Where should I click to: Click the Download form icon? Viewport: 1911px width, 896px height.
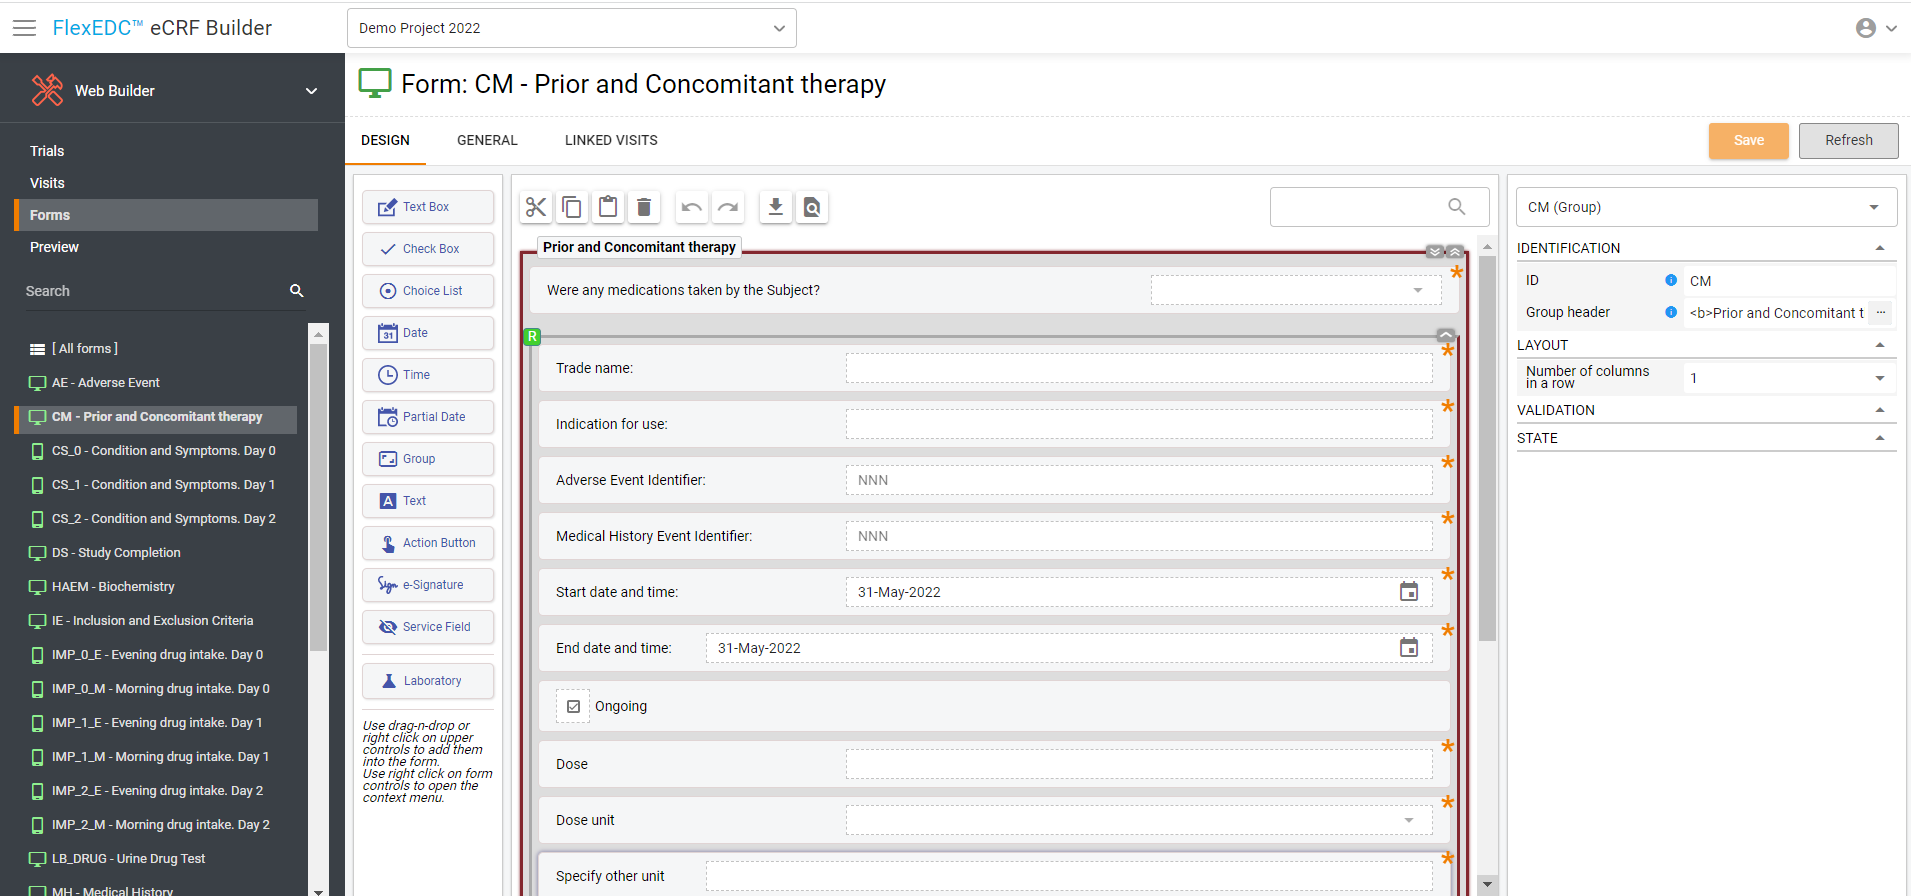coord(775,207)
